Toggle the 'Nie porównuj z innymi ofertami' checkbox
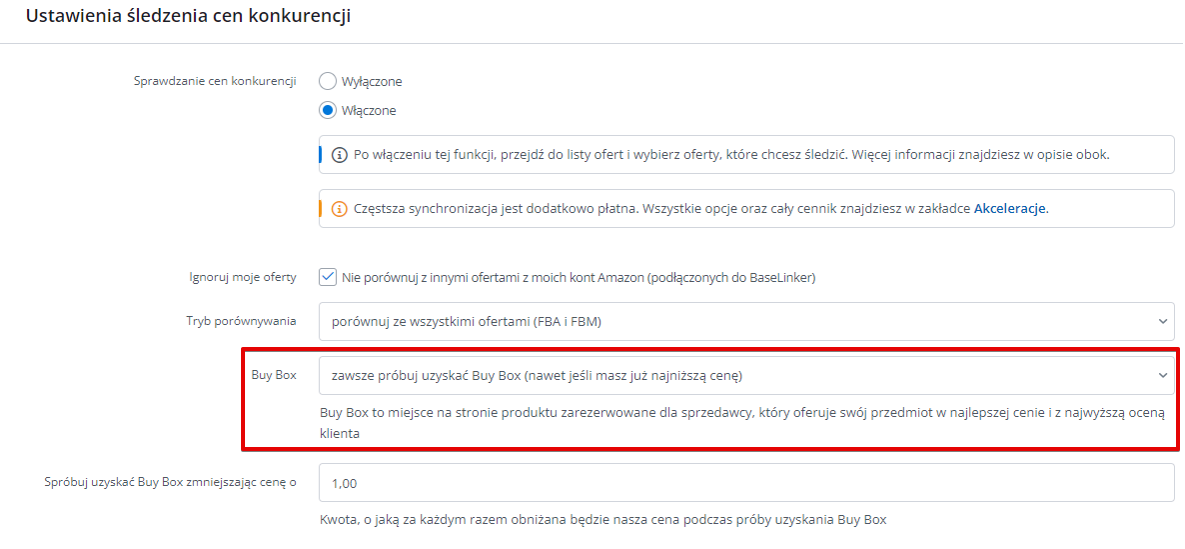The height and width of the screenshot is (549, 1185). (328, 277)
